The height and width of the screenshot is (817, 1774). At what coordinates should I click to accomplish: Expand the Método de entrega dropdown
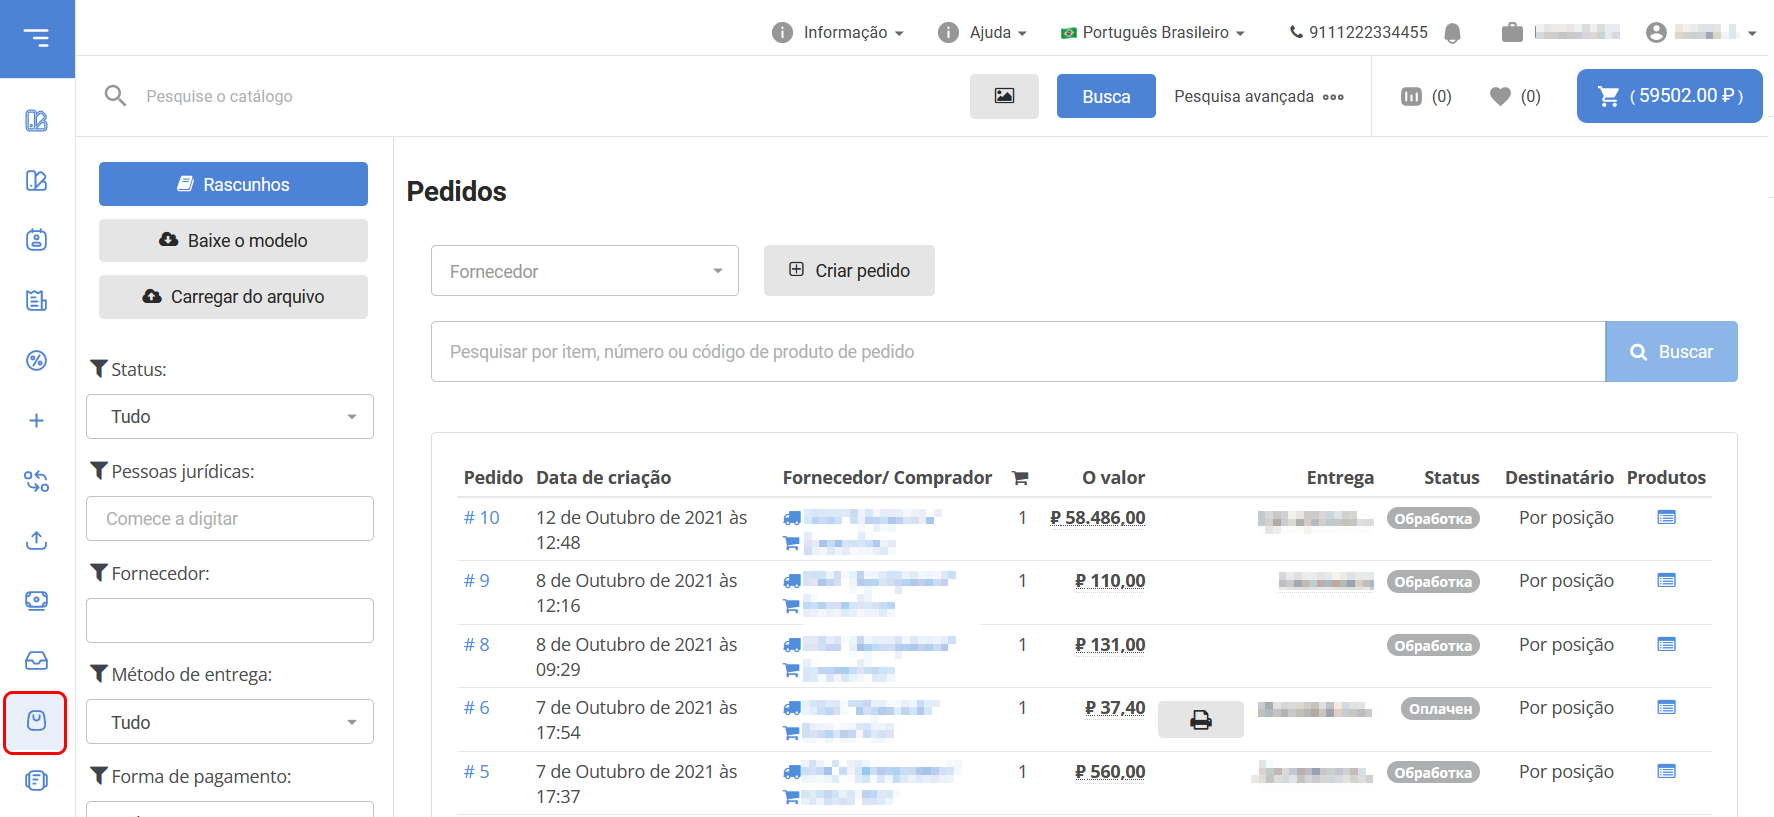230,722
